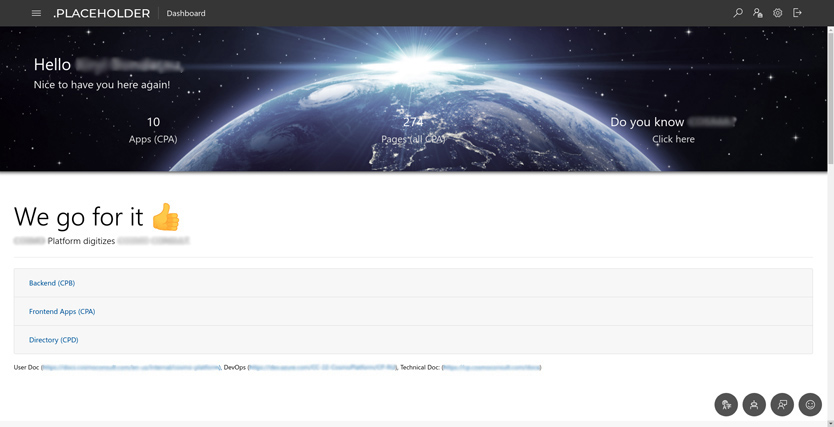Click the search magnifier icon
This screenshot has height=427, width=834.
(738, 13)
